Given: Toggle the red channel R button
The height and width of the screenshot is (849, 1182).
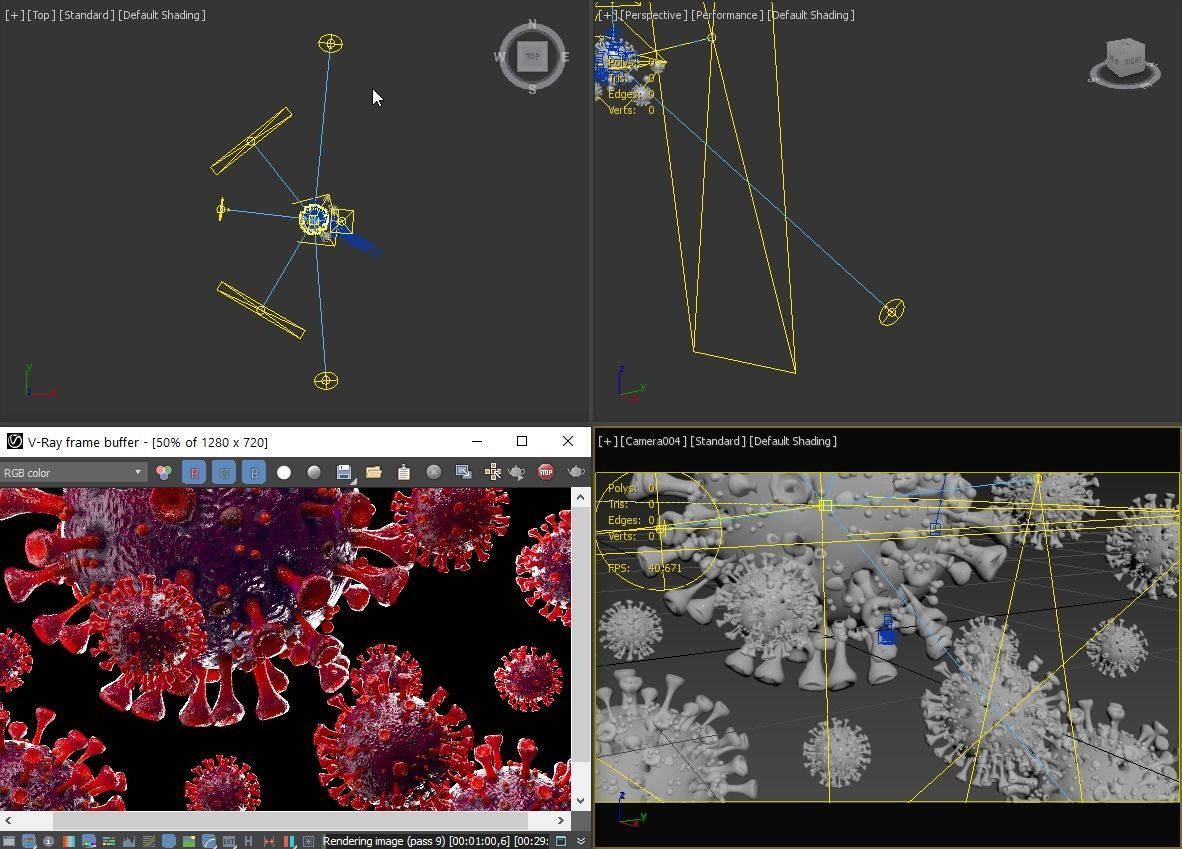Looking at the screenshot, I should [194, 473].
